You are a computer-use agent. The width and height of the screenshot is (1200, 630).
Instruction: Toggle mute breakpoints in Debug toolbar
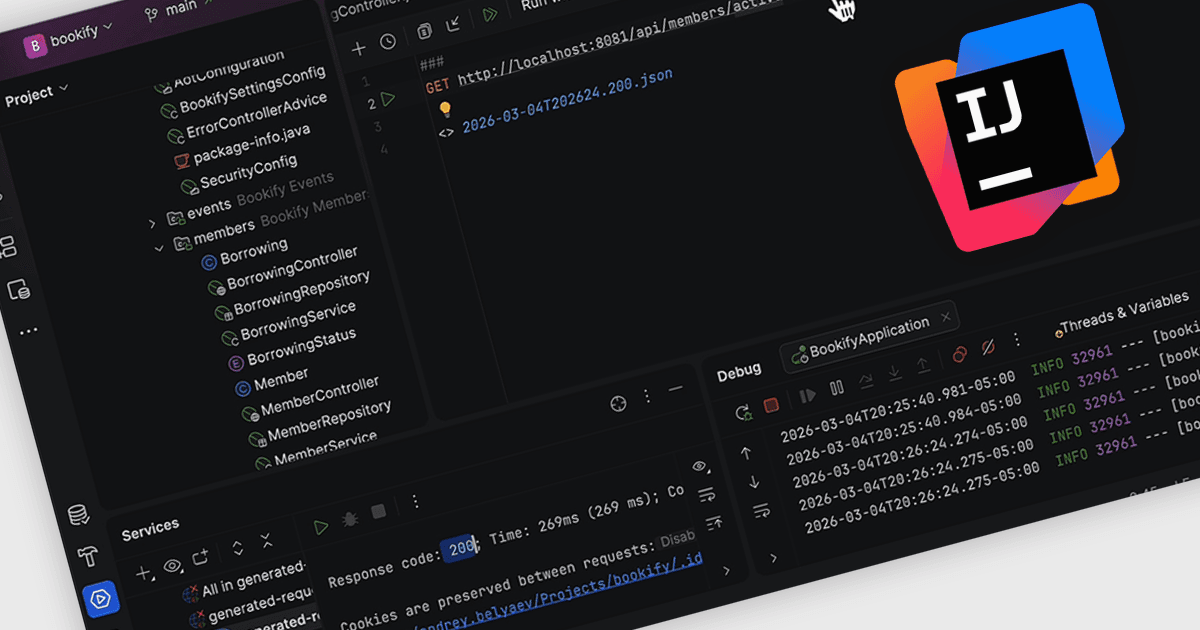pyautogui.click(x=988, y=346)
